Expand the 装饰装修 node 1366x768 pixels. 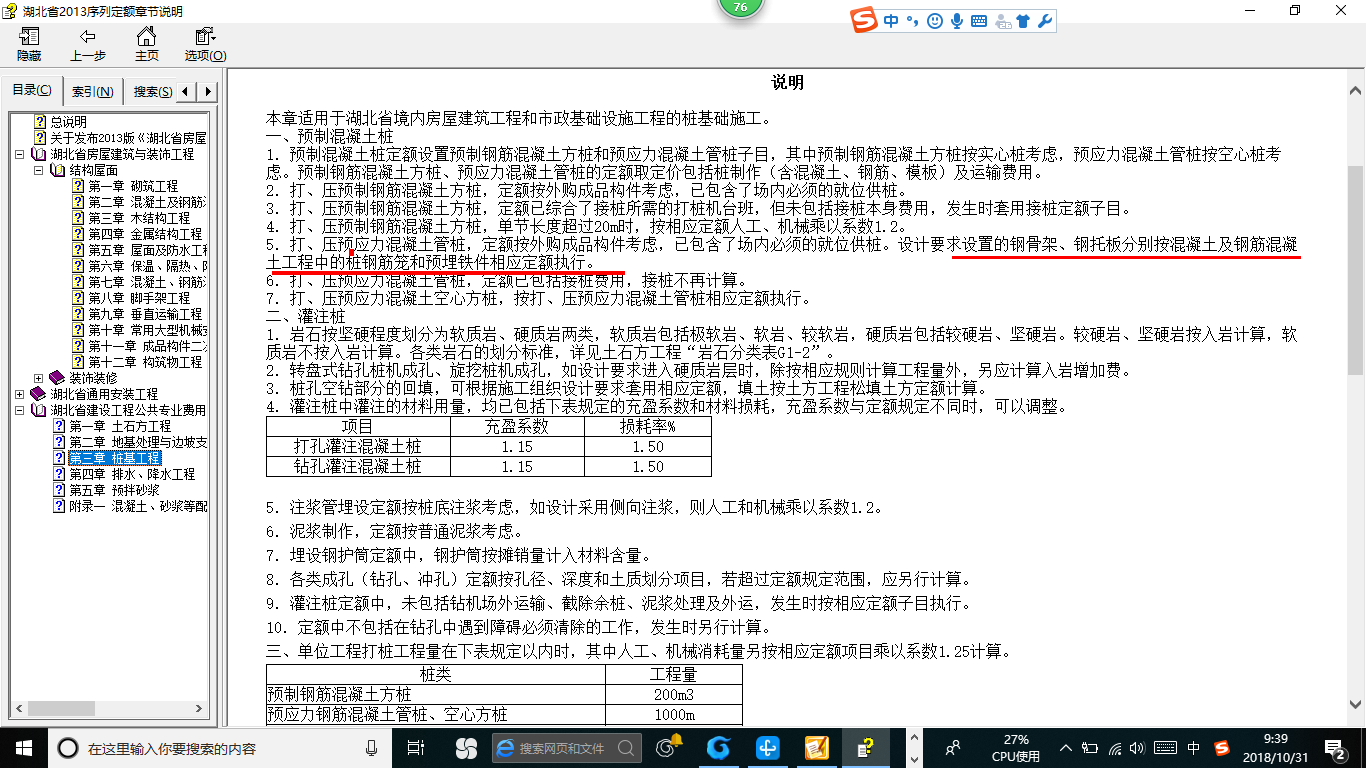click(x=39, y=379)
